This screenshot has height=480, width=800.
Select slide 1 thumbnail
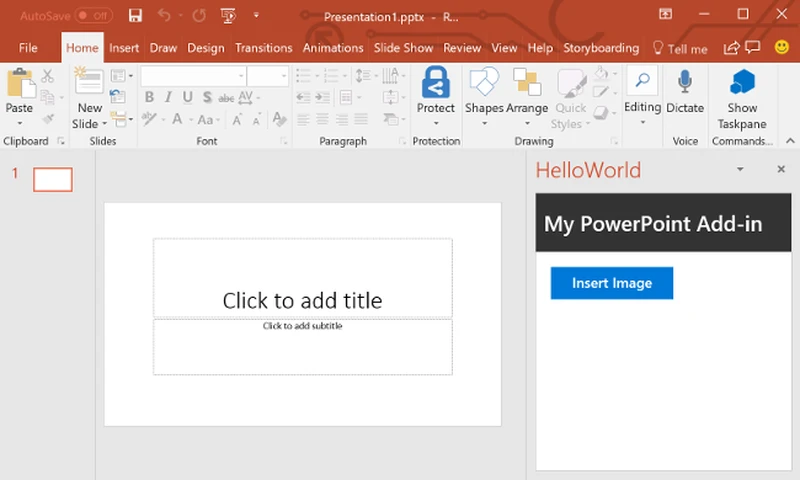[x=53, y=179]
